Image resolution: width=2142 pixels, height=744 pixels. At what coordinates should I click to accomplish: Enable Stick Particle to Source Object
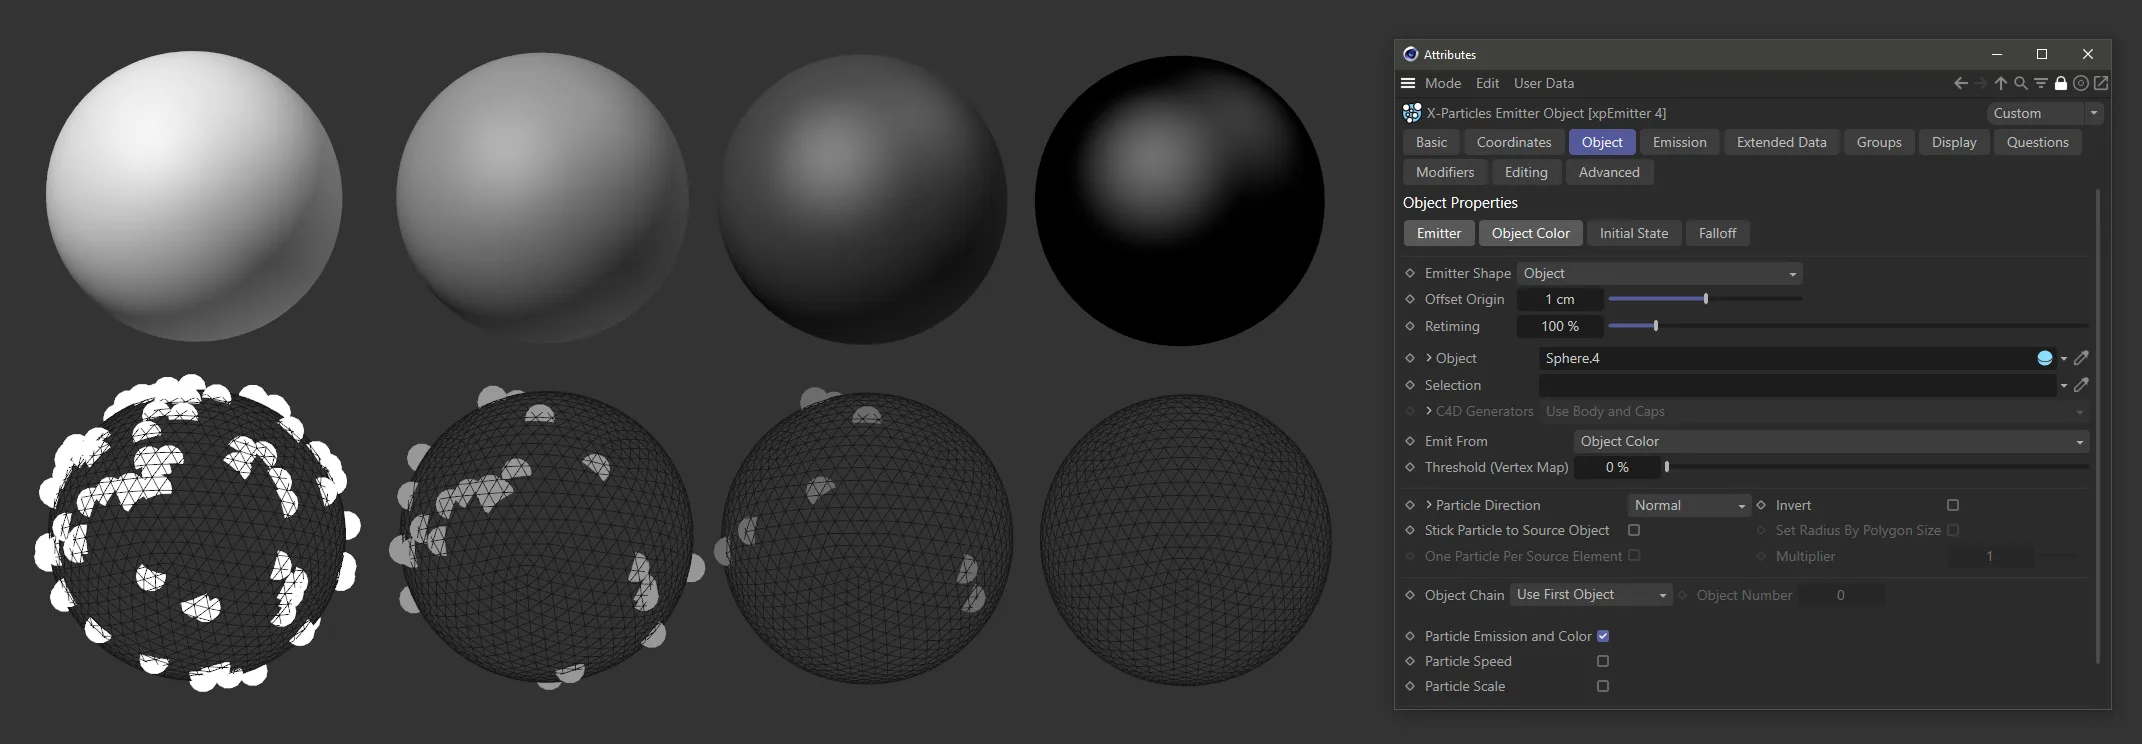[x=1634, y=530]
